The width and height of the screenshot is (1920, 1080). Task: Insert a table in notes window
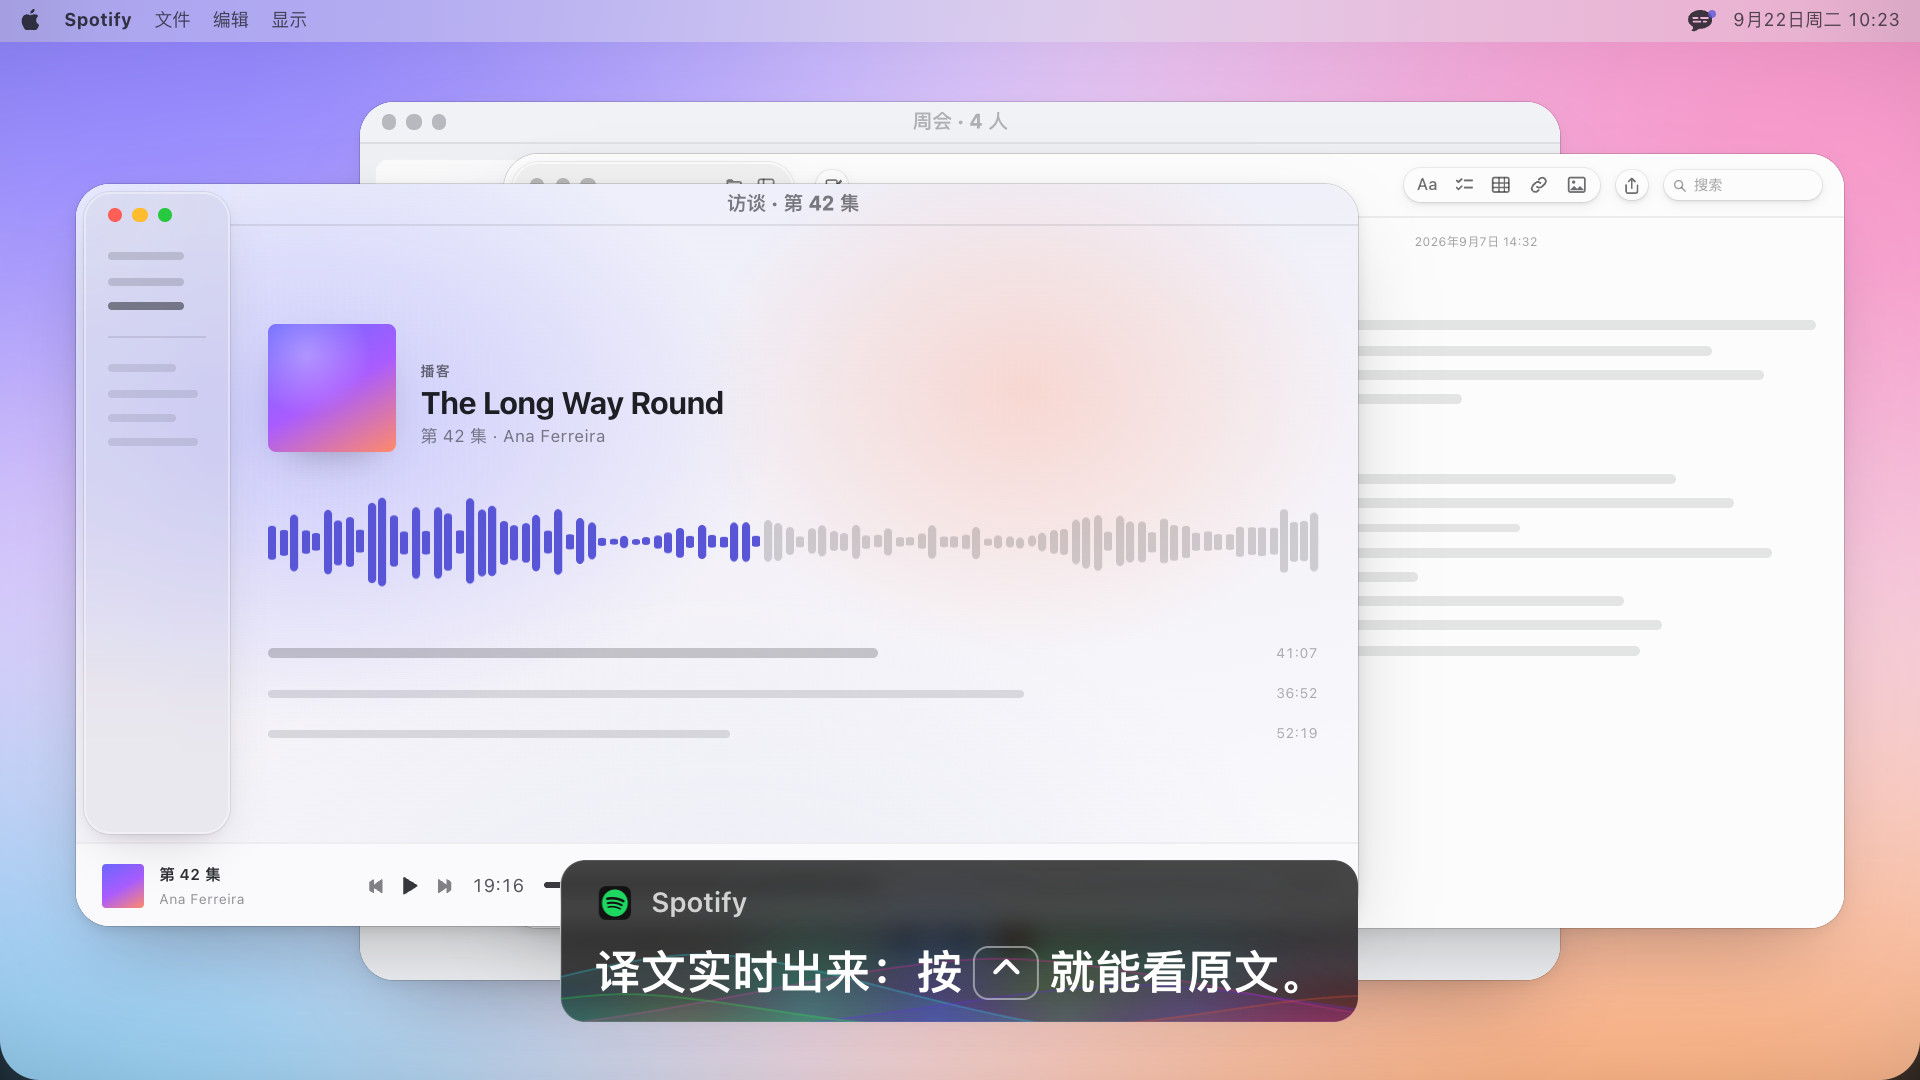1501,185
